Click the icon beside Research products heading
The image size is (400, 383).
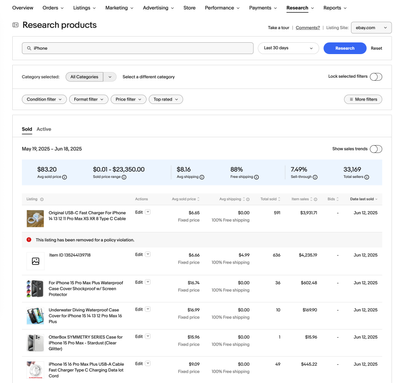pos(15,25)
